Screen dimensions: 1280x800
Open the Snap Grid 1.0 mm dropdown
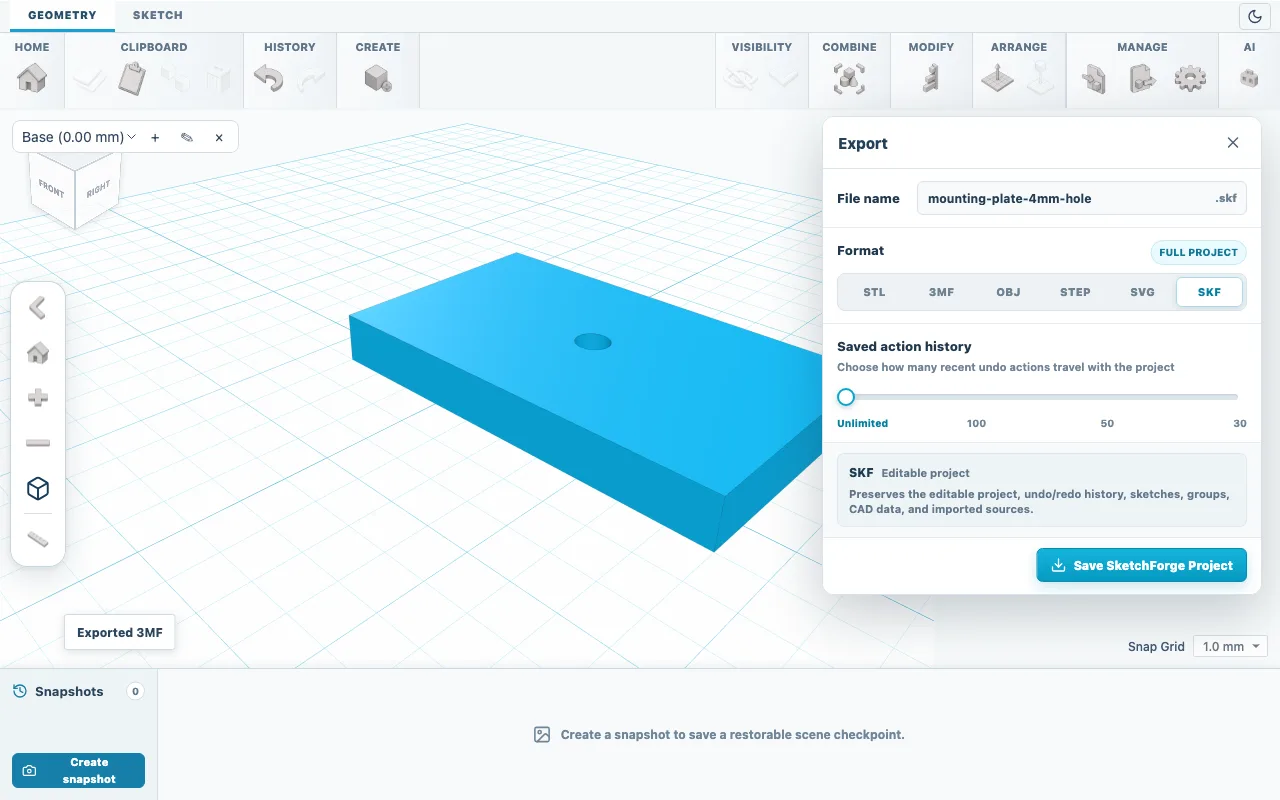click(x=1231, y=647)
